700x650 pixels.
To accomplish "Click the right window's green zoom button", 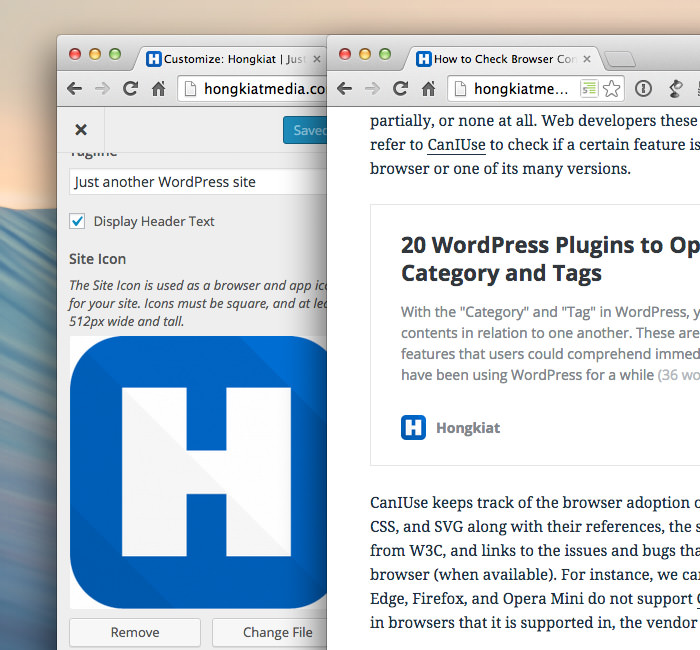I will tap(385, 54).
